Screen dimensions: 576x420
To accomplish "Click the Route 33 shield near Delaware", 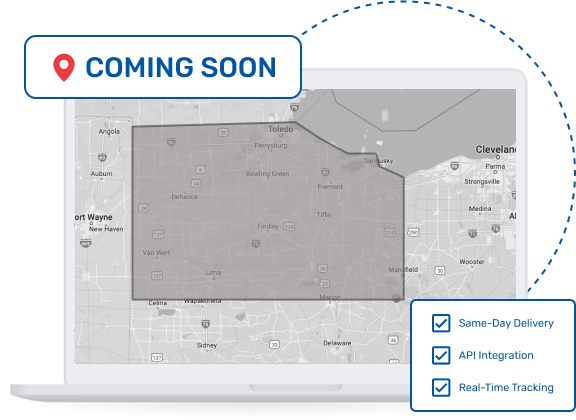I will click(x=274, y=344).
